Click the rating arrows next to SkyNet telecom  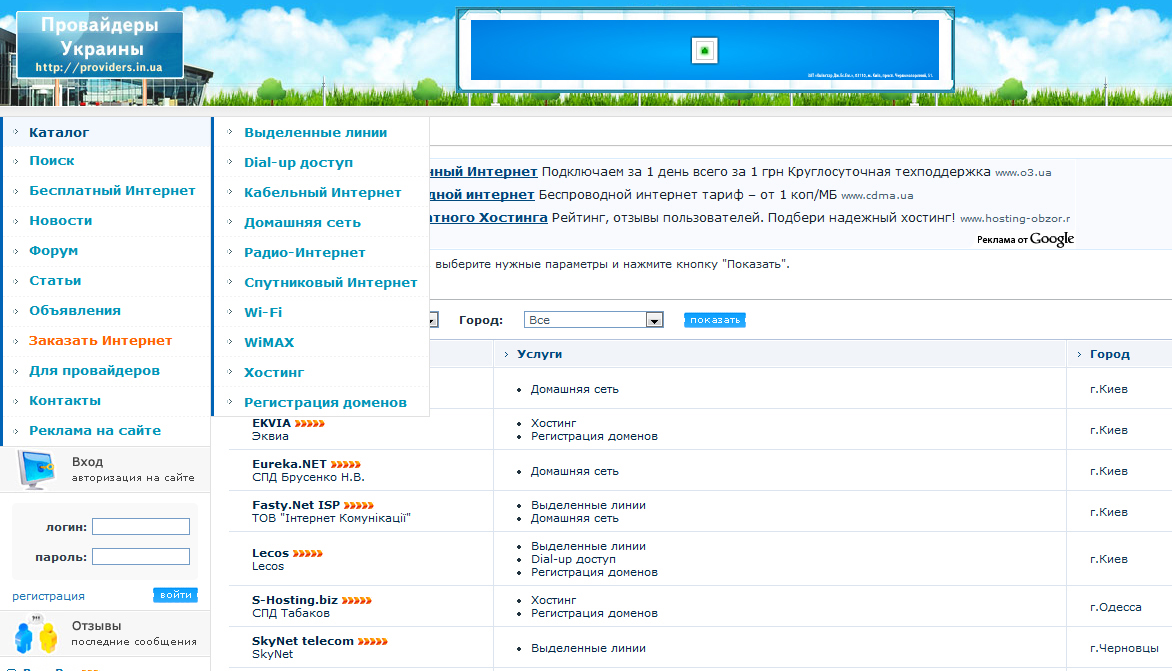pyautogui.click(x=372, y=642)
